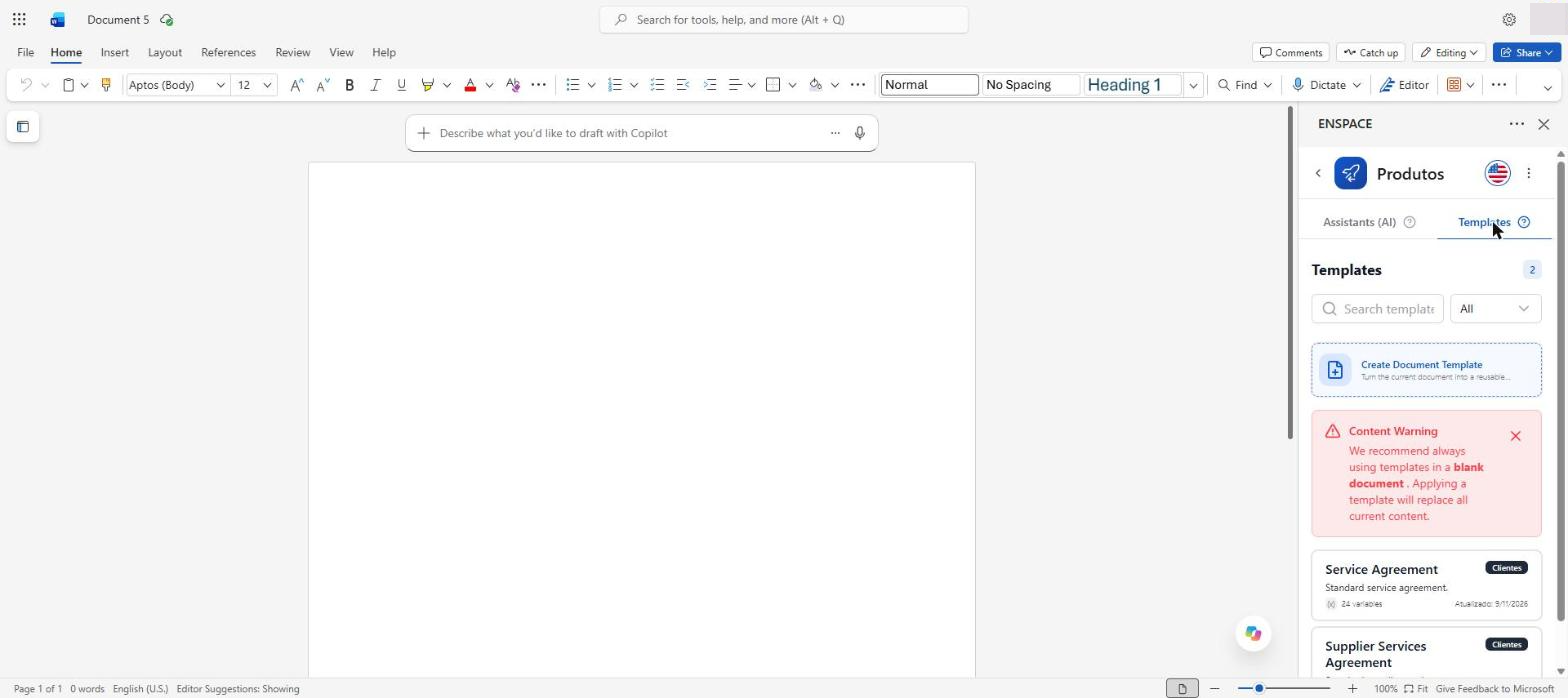
Task: Open the Help tab
Action: [x=384, y=52]
